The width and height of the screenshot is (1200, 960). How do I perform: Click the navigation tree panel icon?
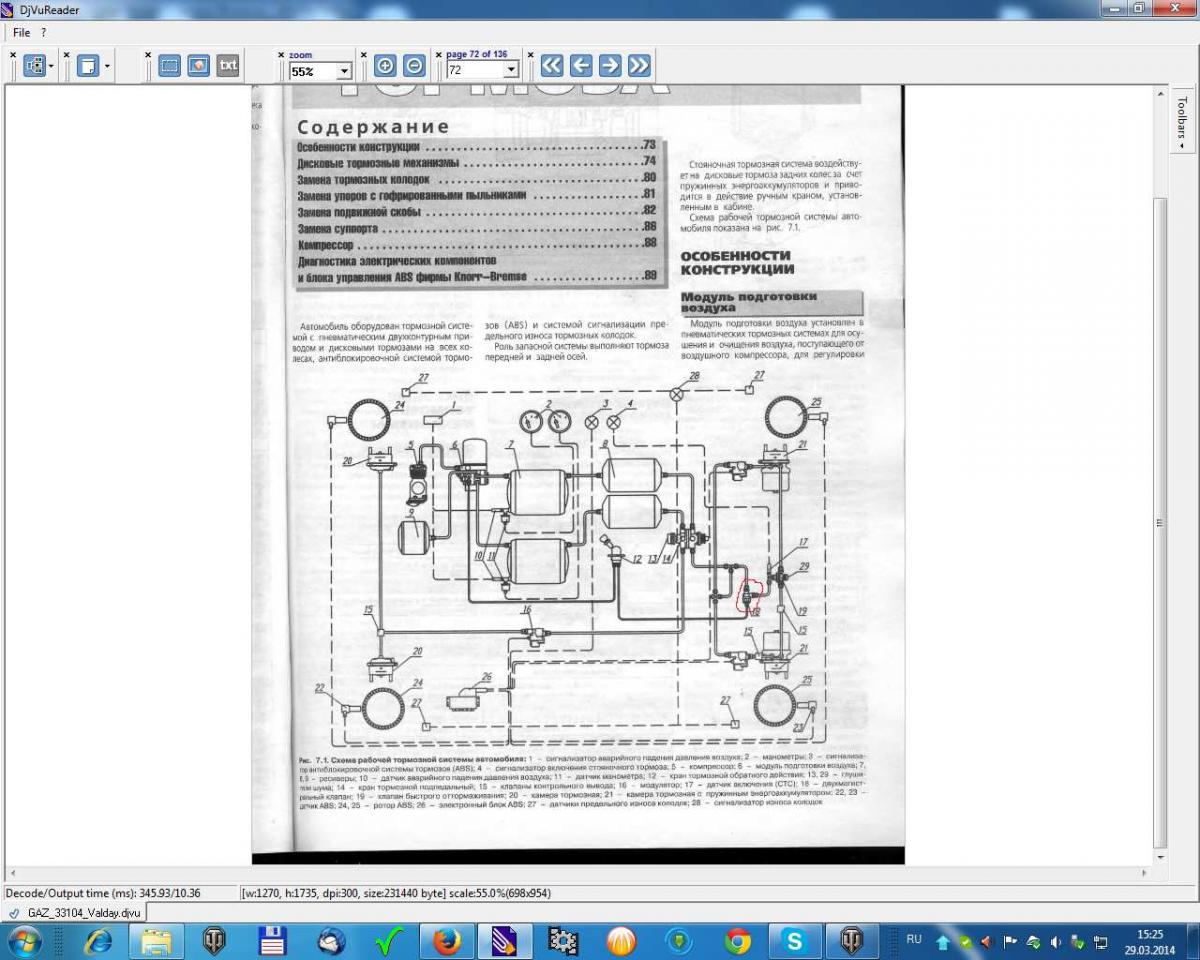click(35, 66)
